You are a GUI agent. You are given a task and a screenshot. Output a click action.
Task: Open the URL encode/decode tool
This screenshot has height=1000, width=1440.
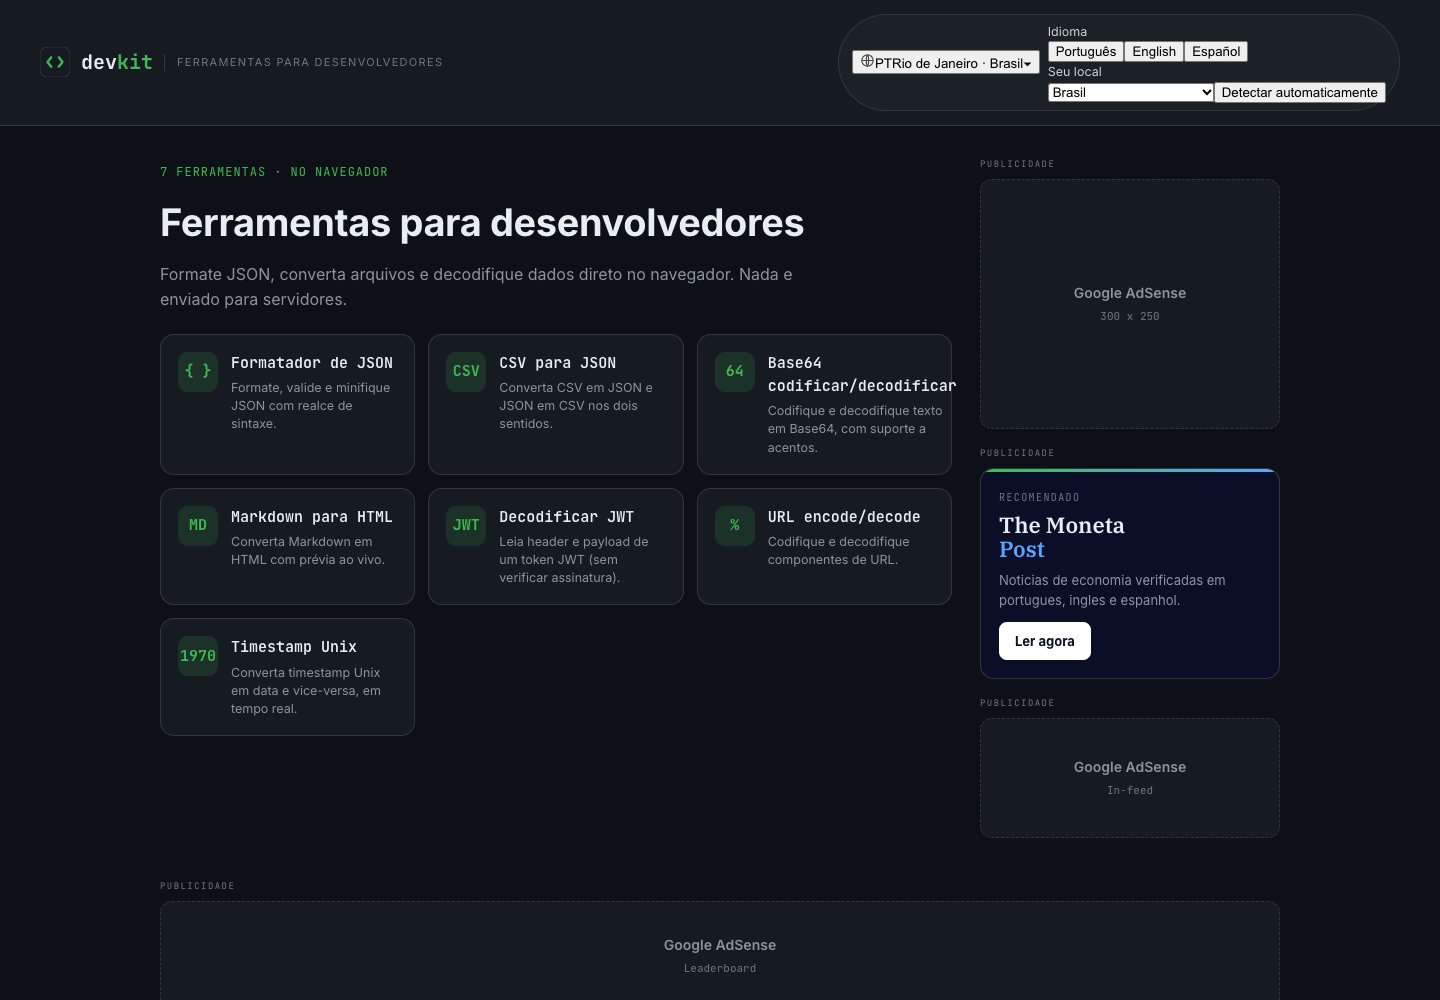pos(824,546)
